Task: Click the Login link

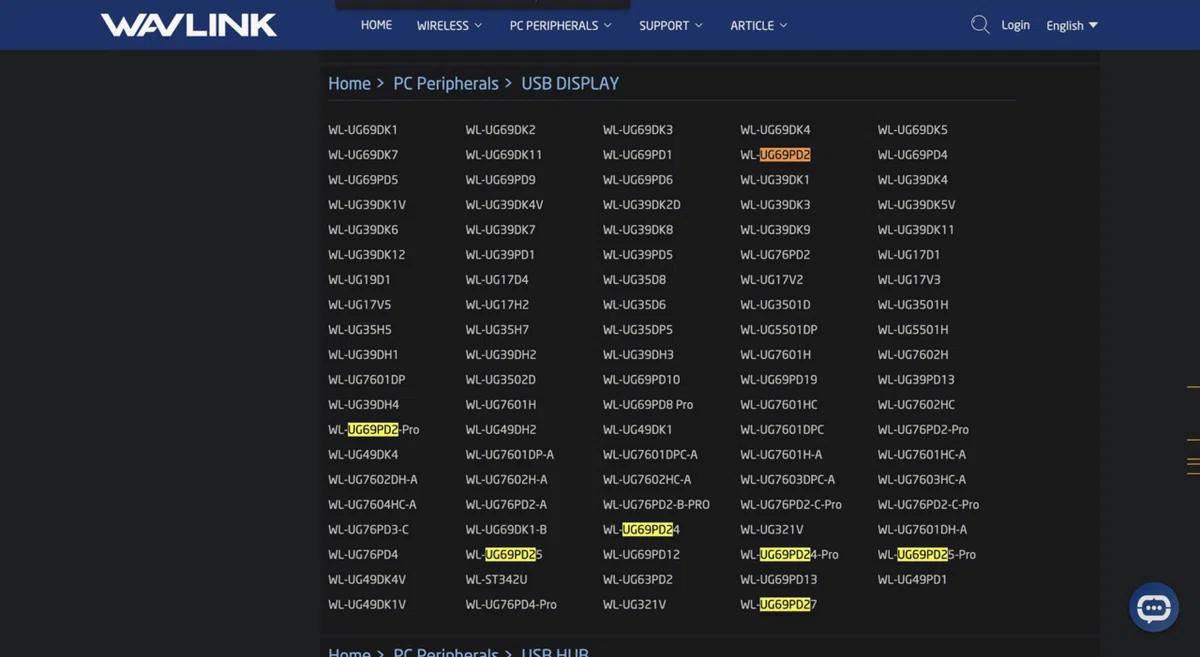Action: click(x=1015, y=25)
